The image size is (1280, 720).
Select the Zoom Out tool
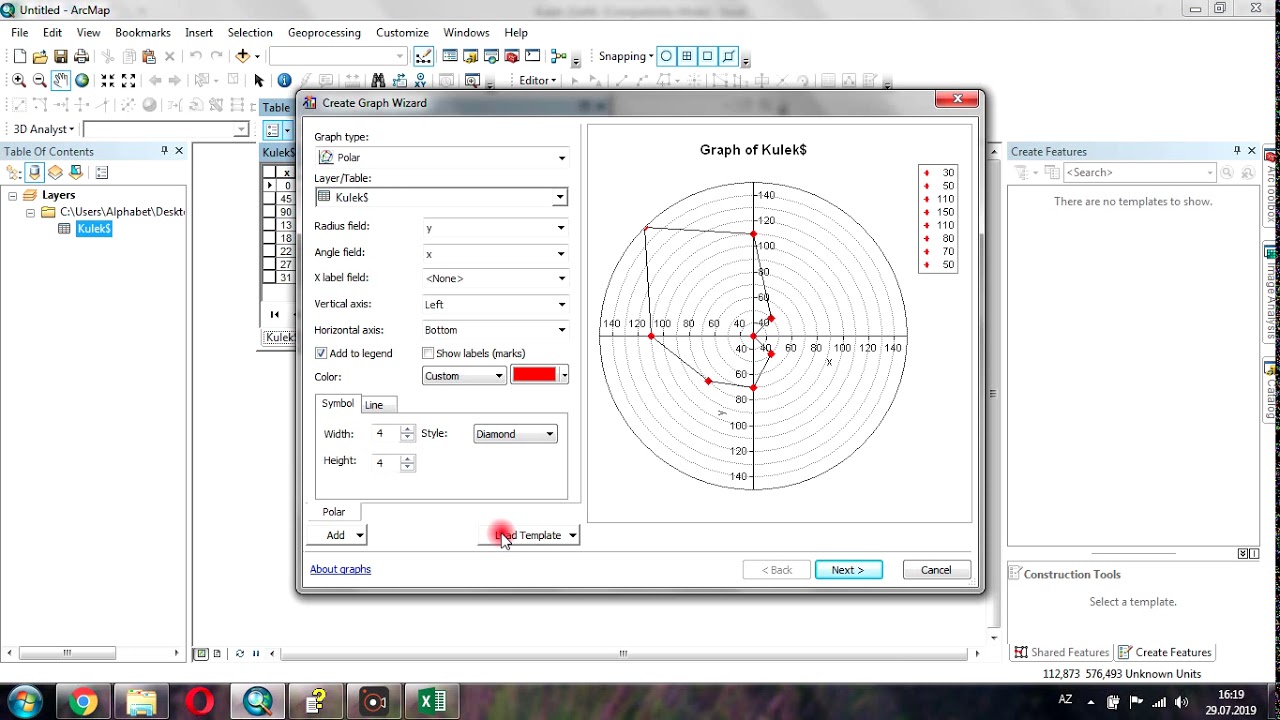39,80
